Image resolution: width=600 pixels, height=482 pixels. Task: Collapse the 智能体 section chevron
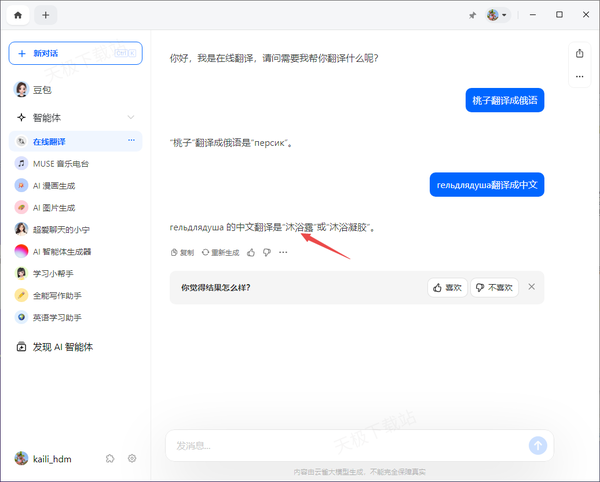pos(131,117)
